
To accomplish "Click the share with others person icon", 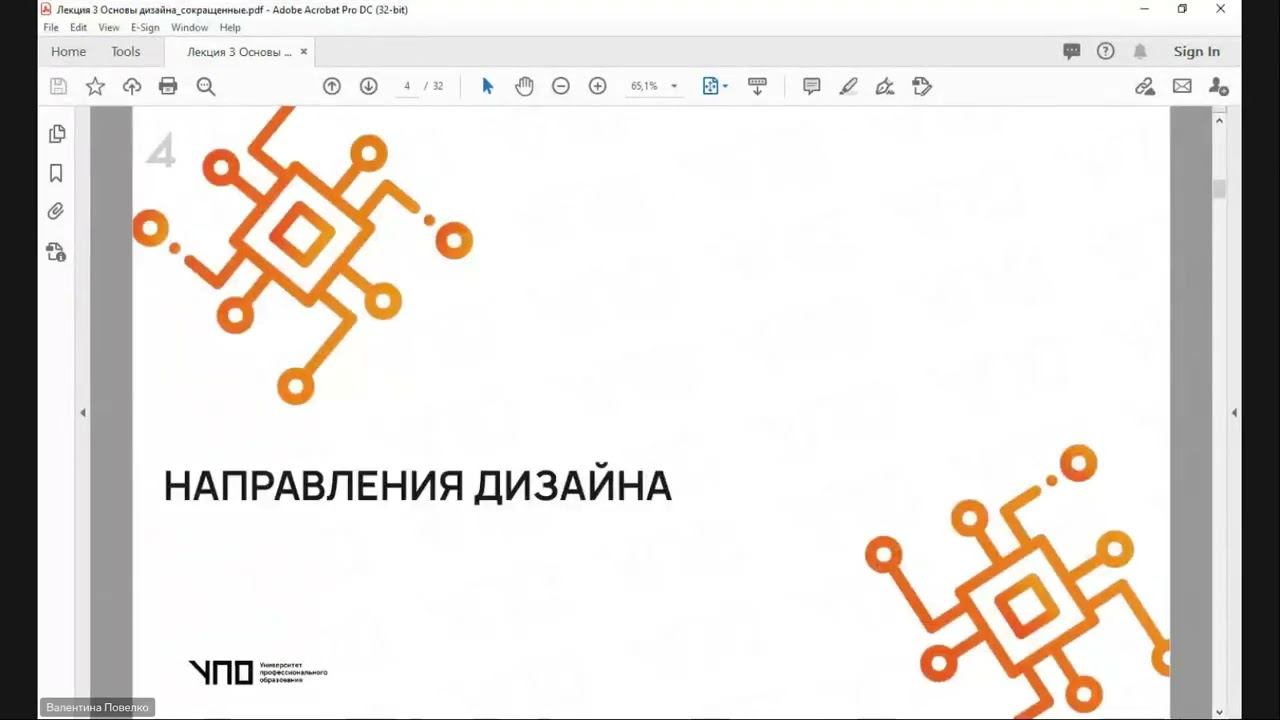I will (1218, 86).
